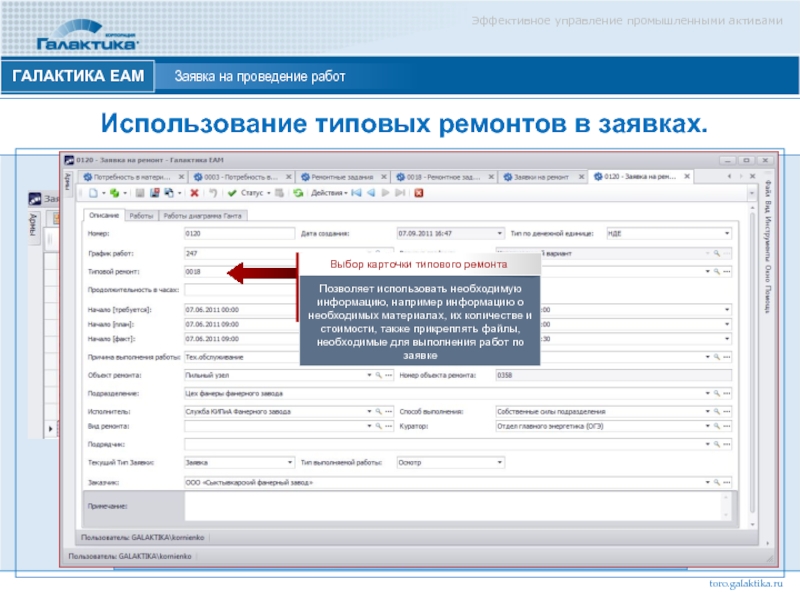The image size is (800, 600).
Task: Click the Undo arrow in the toolbar
Action: pyautogui.click(x=211, y=193)
